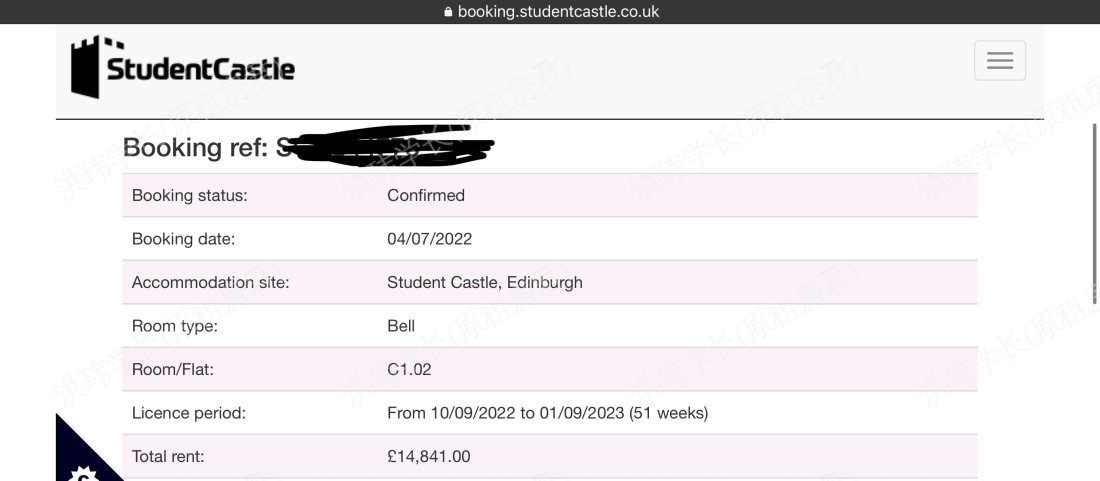Screen dimensions: 1100x481
Task: Click the vertical scrollbar on the right edge
Action: 1095,214
